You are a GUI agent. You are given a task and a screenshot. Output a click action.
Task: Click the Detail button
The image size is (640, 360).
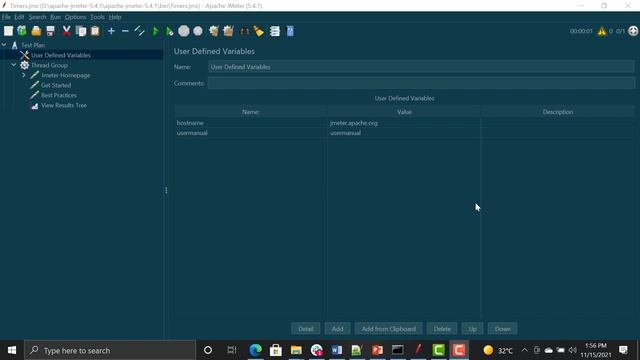tap(306, 329)
